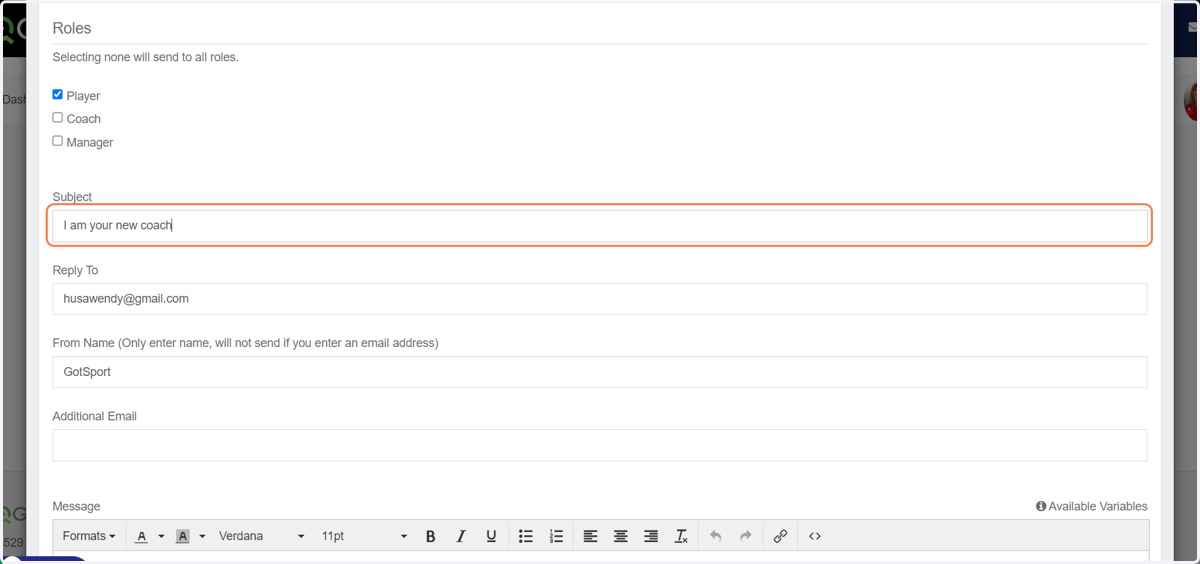Insert a numbered list

[x=557, y=536]
